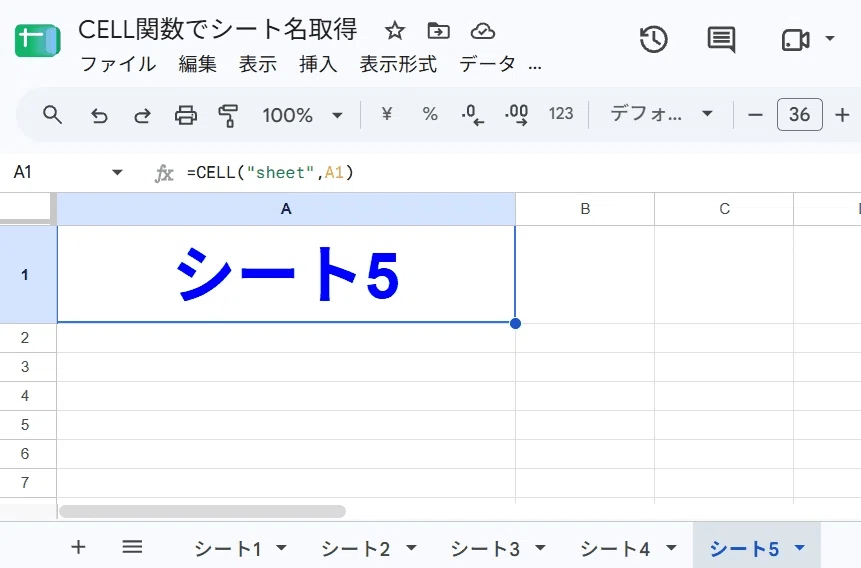Apply percent number format
The width and height of the screenshot is (861, 568).
click(x=430, y=114)
